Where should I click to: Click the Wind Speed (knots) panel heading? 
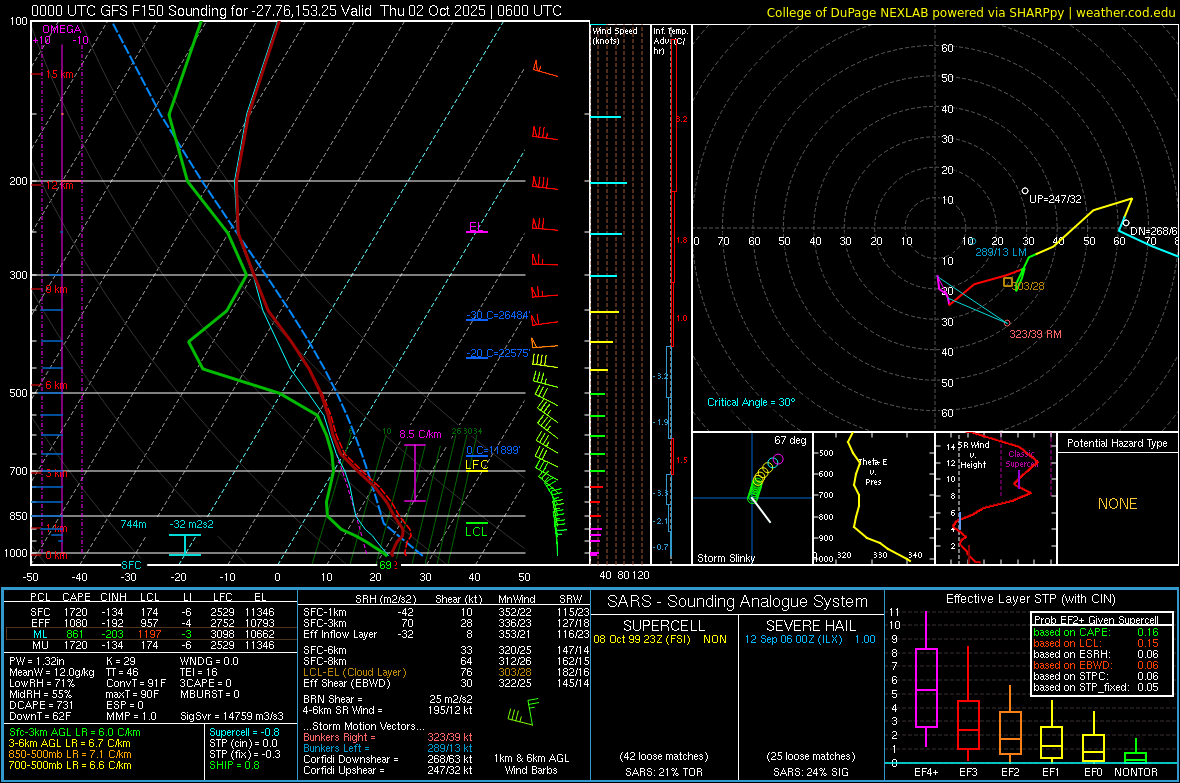click(615, 35)
